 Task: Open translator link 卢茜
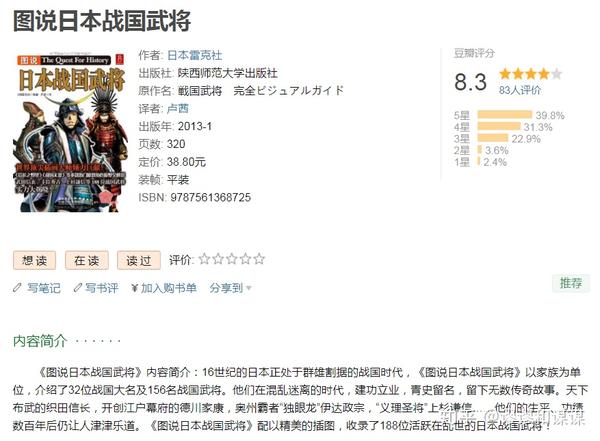tap(178, 109)
